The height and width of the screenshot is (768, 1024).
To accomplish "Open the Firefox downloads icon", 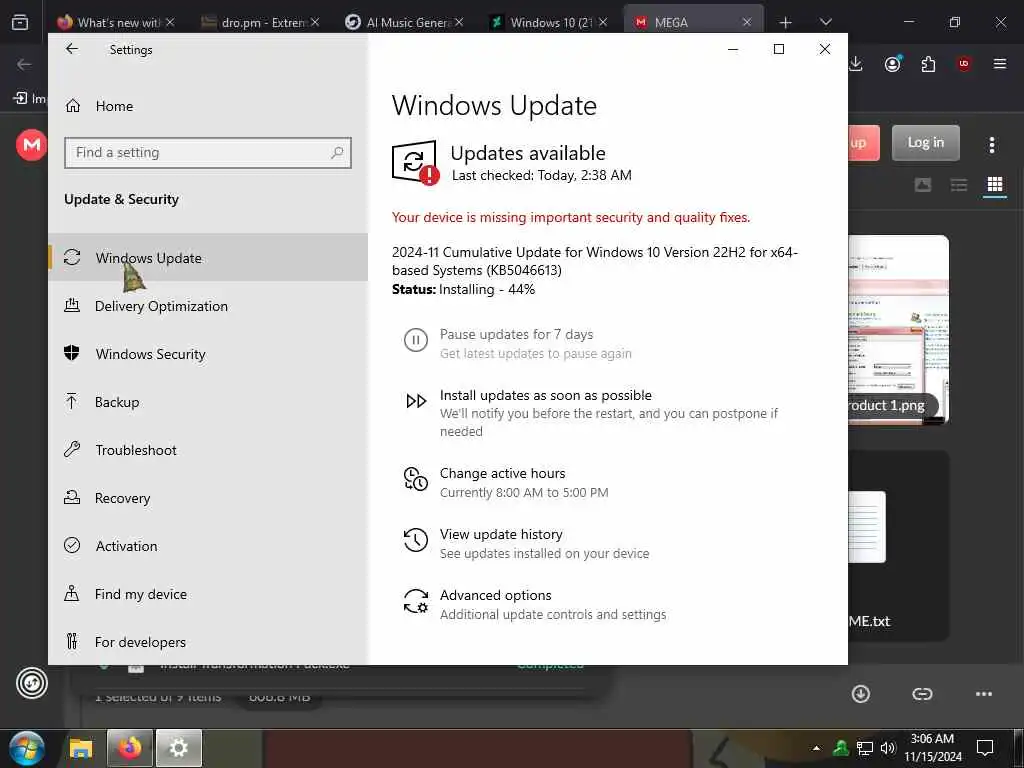I will point(856,63).
